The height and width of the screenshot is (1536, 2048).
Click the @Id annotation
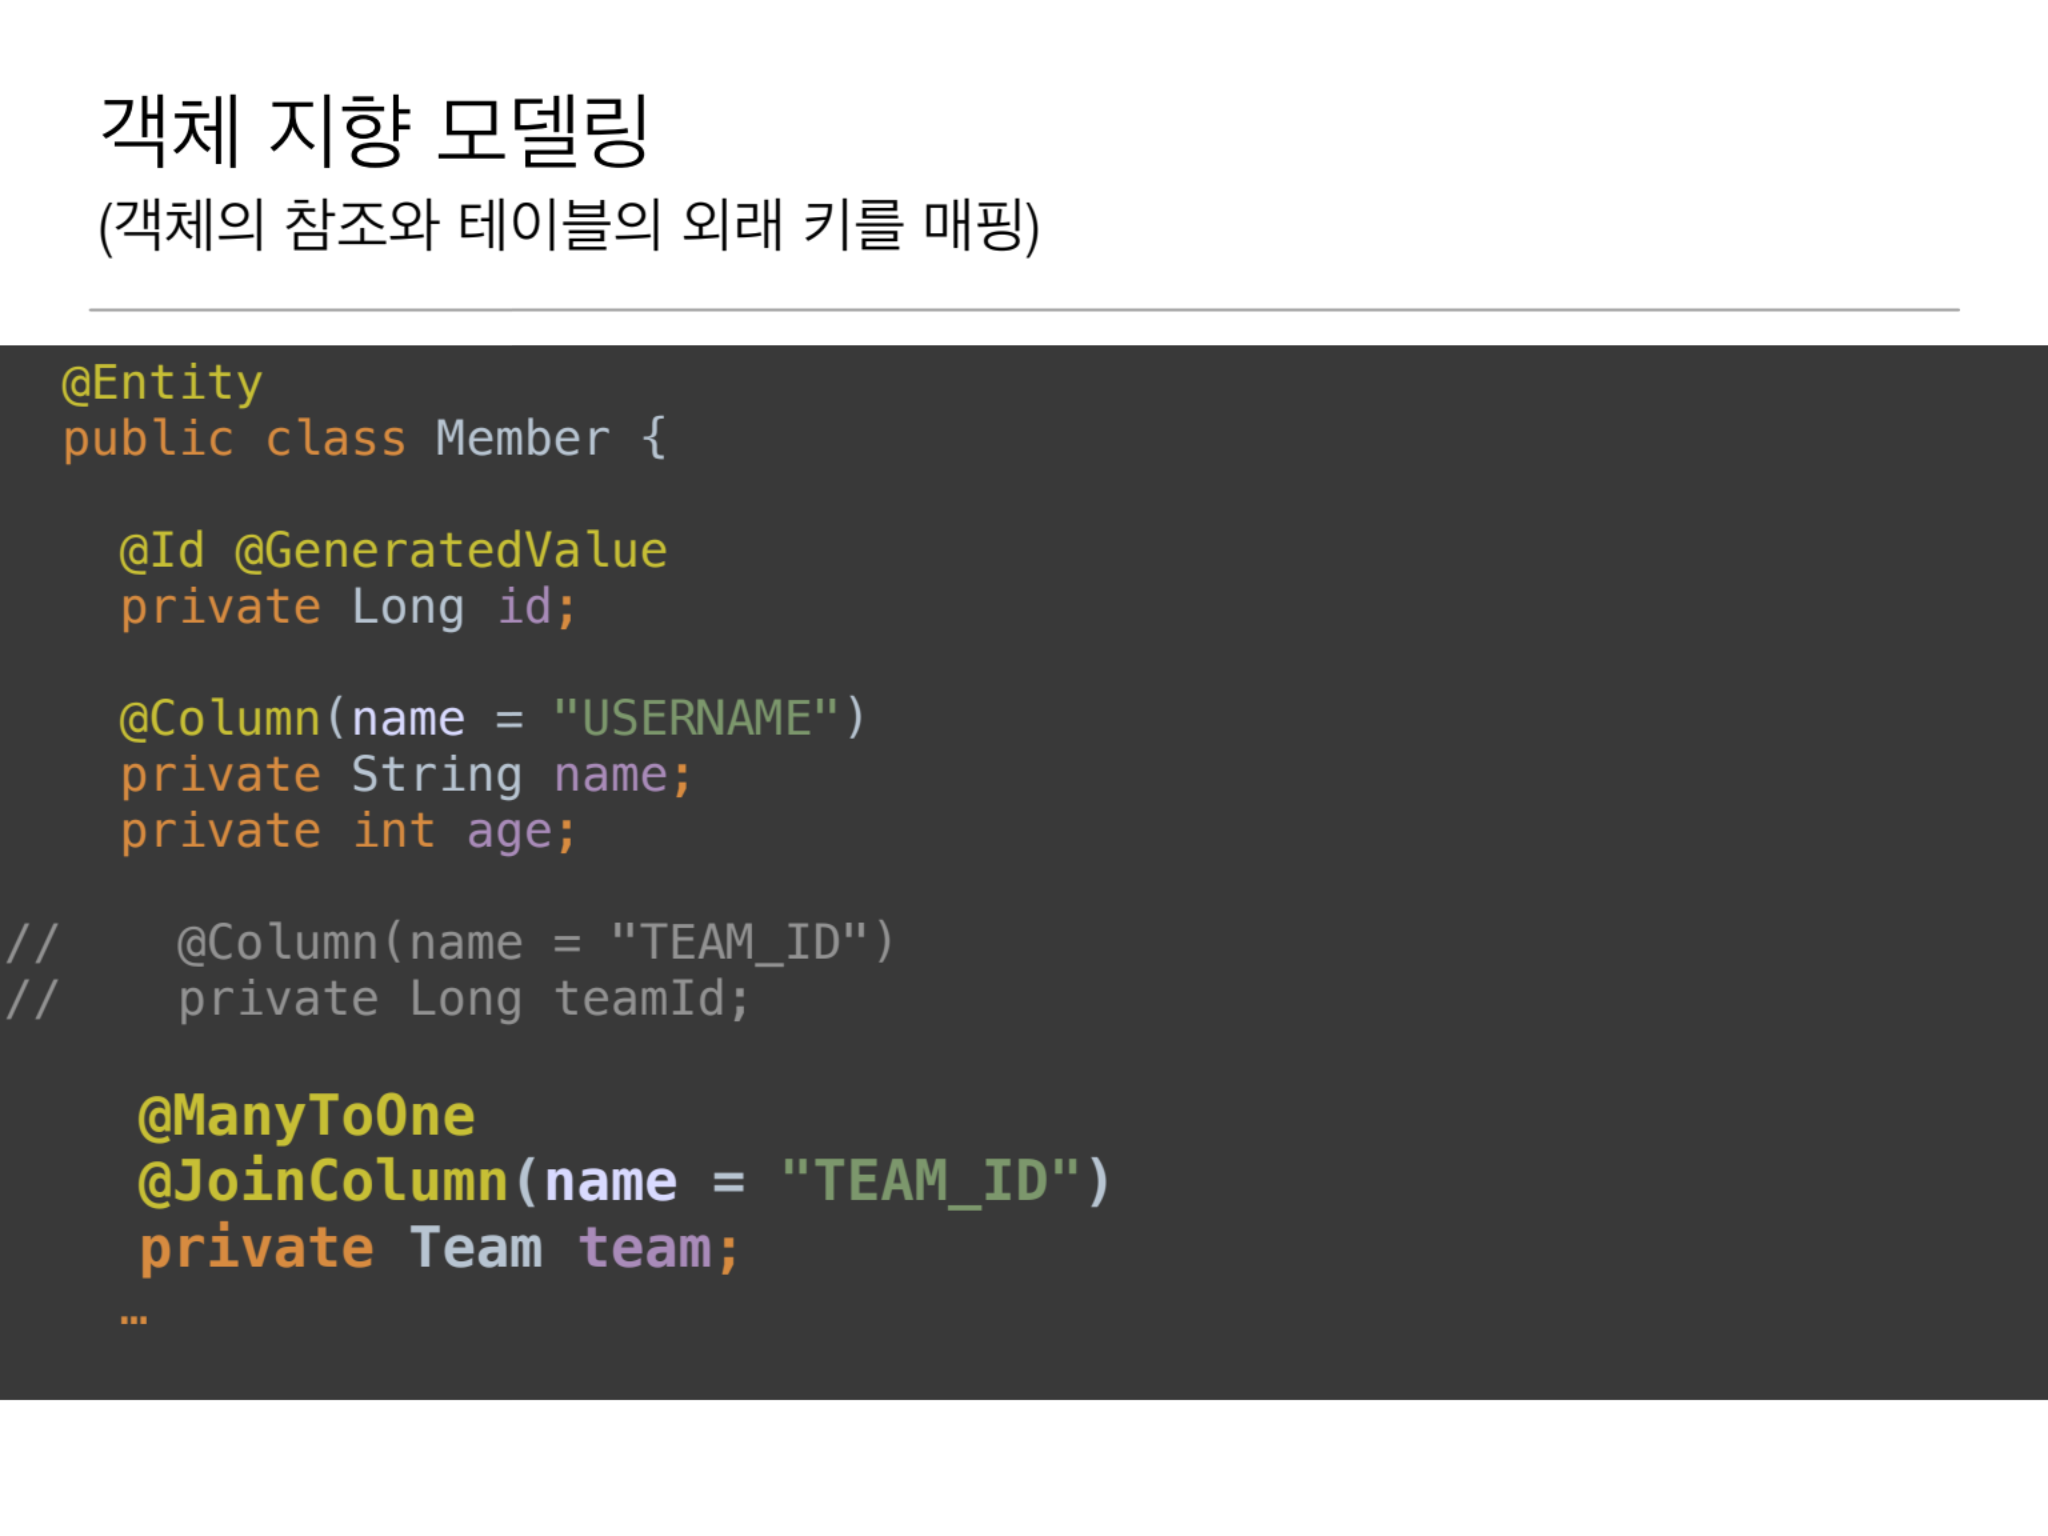(162, 551)
